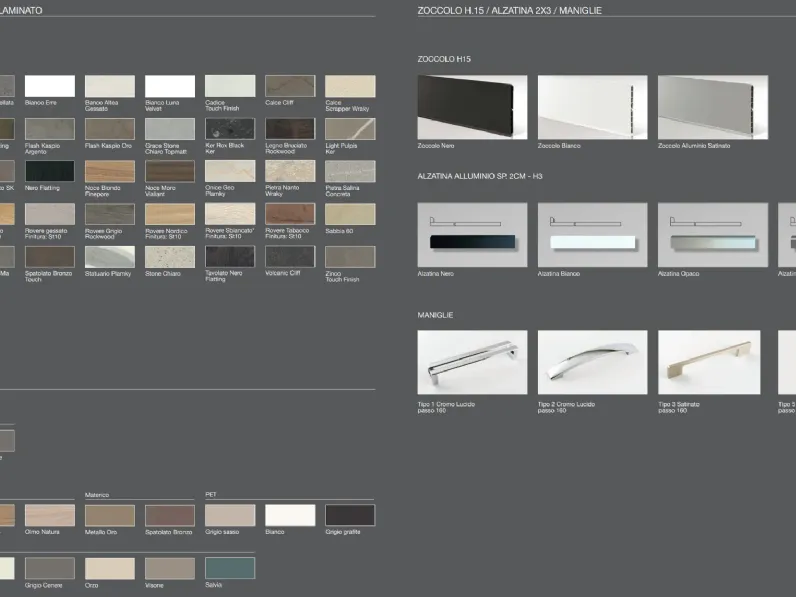Select the Onice Geo Plamky swatch
The width and height of the screenshot is (796, 597).
coord(230,172)
